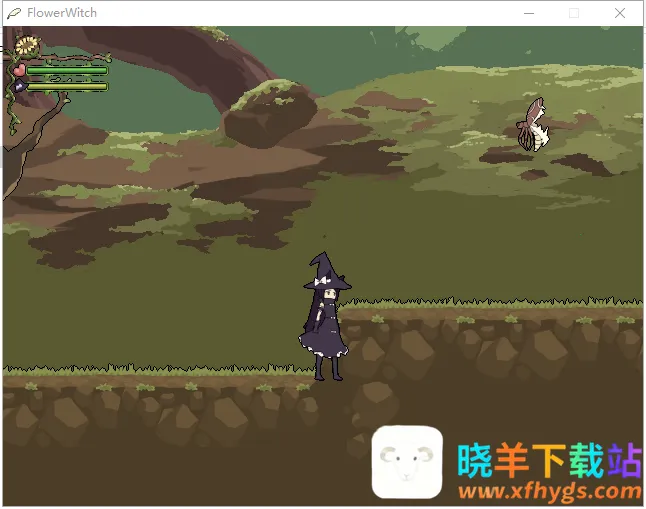Image resolution: width=646 pixels, height=509 pixels.
Task: Click the feather app icon in title bar
Action: click(x=14, y=13)
